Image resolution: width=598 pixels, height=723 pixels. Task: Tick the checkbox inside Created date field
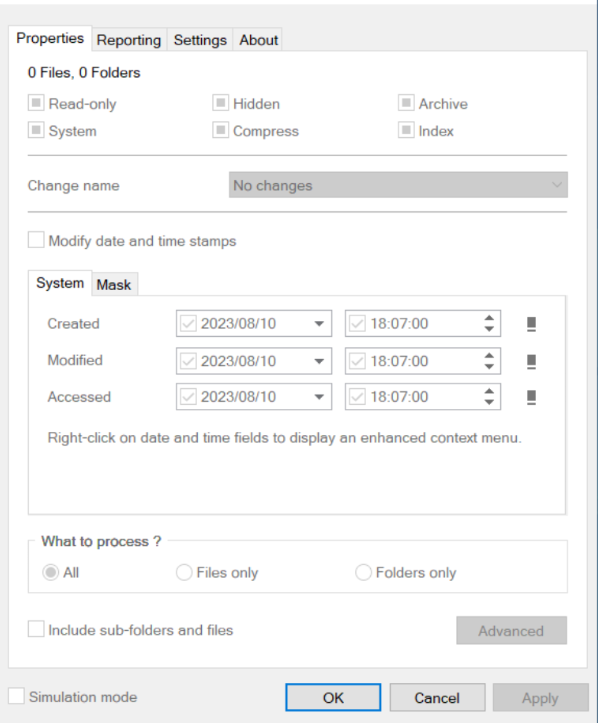coord(188,323)
